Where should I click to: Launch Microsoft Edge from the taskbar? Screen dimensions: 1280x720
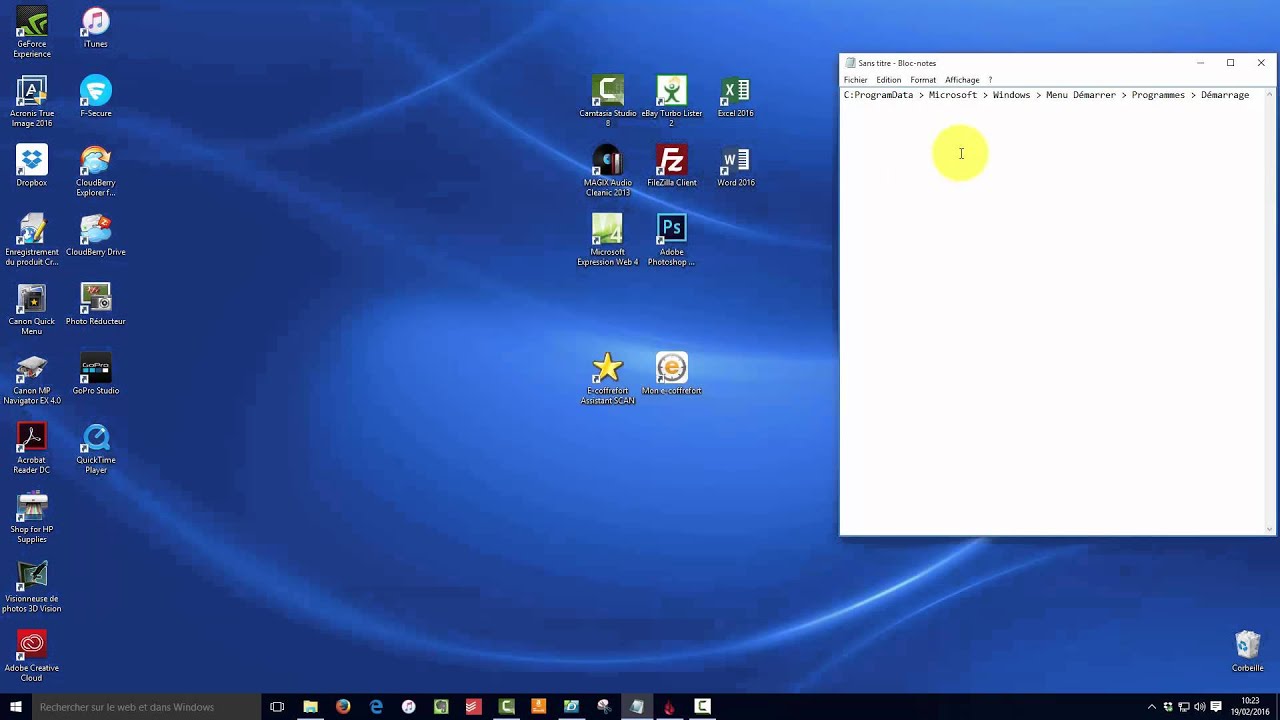coord(376,707)
